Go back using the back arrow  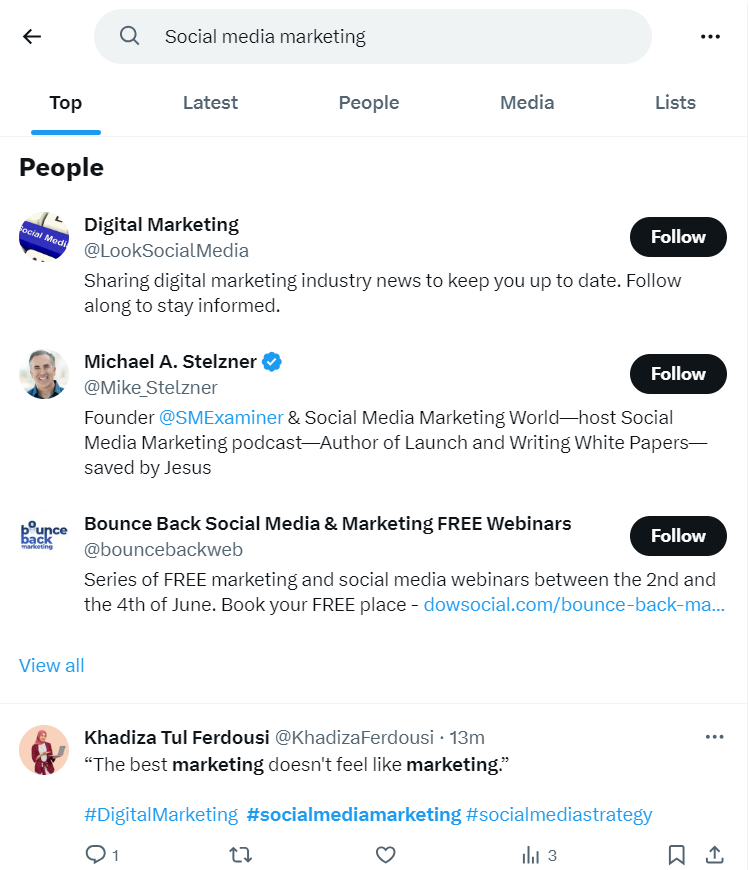pyautogui.click(x=31, y=36)
